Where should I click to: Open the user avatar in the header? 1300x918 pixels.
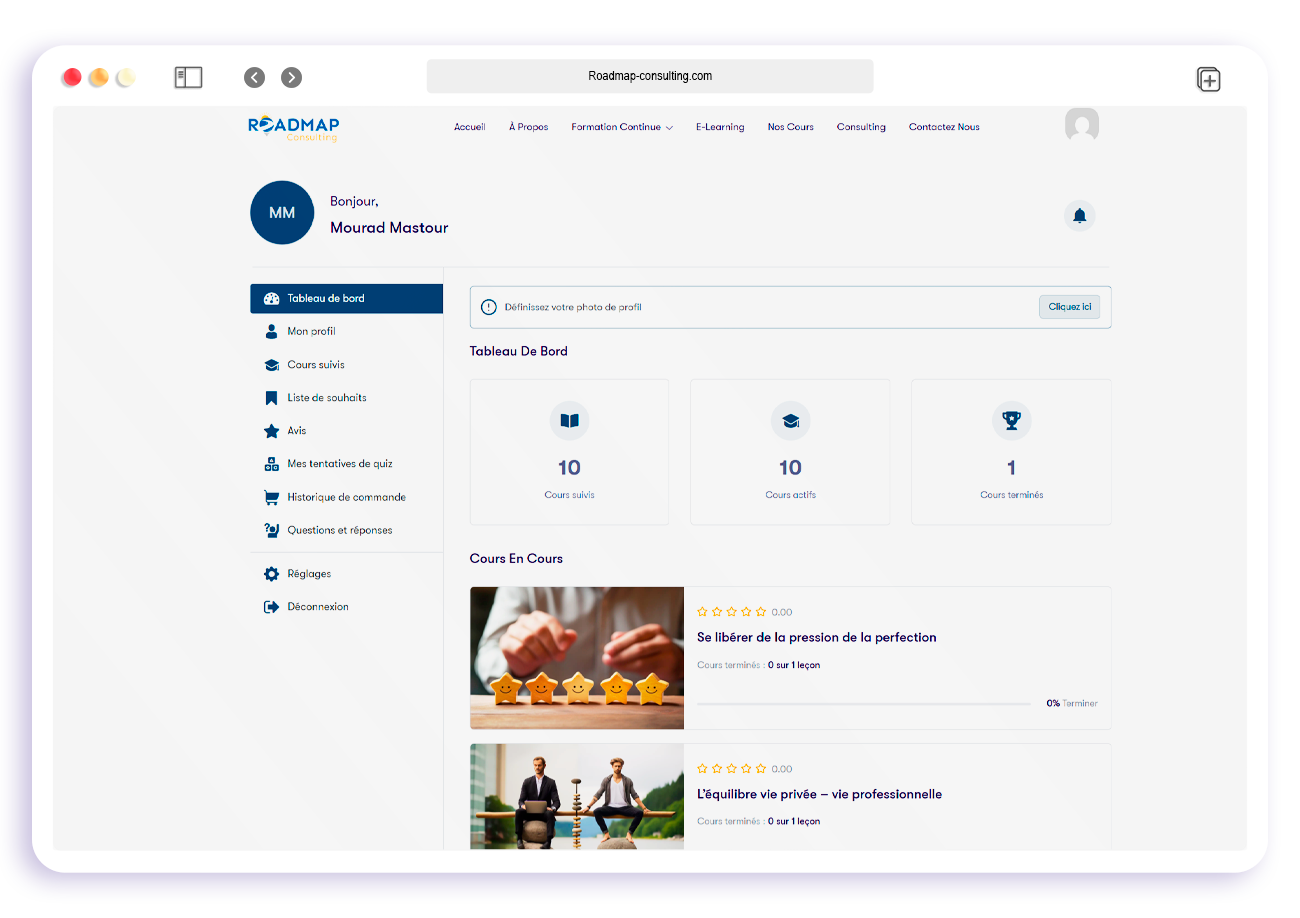tap(1082, 126)
